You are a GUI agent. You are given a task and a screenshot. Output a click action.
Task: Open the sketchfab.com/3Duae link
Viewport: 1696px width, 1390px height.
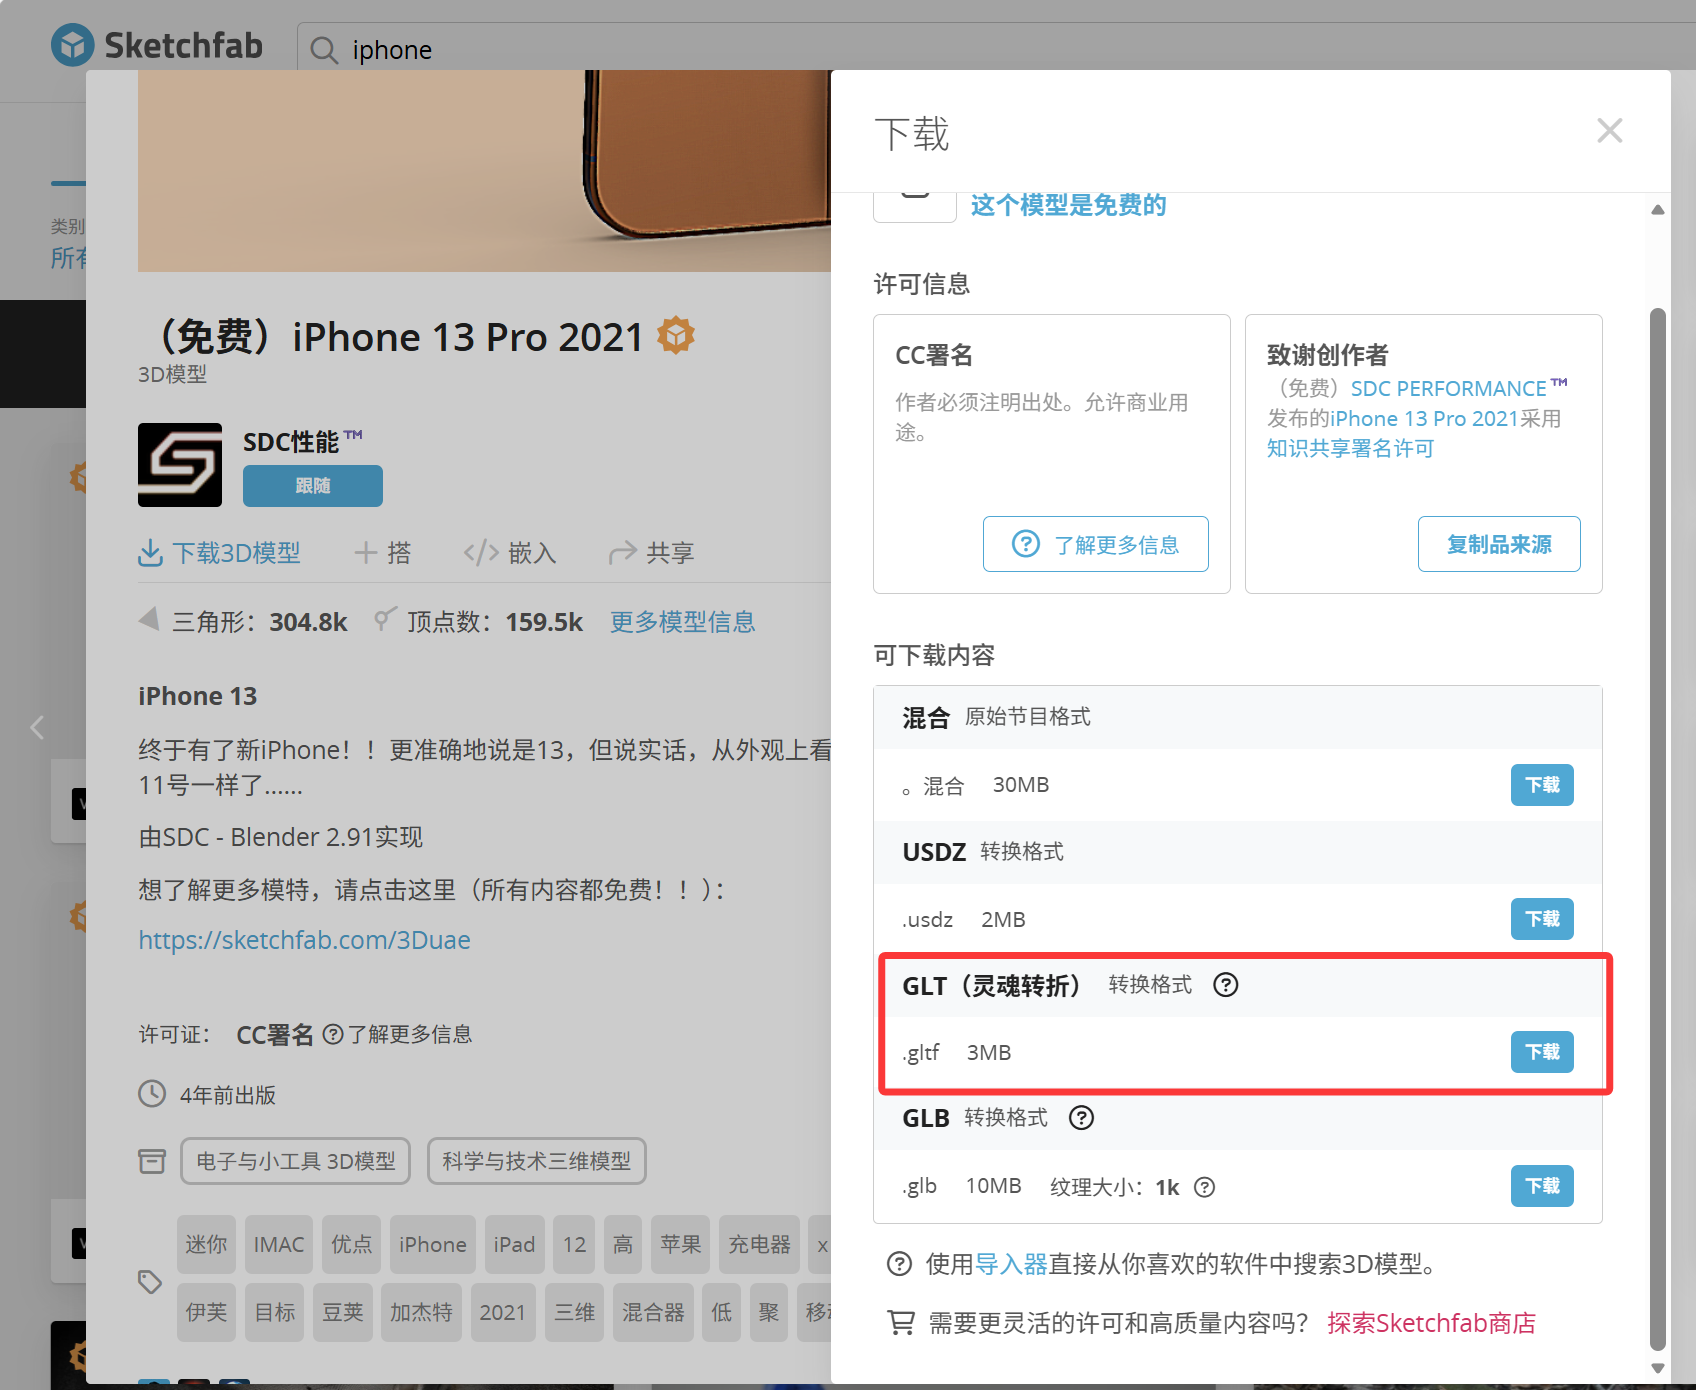tap(304, 940)
